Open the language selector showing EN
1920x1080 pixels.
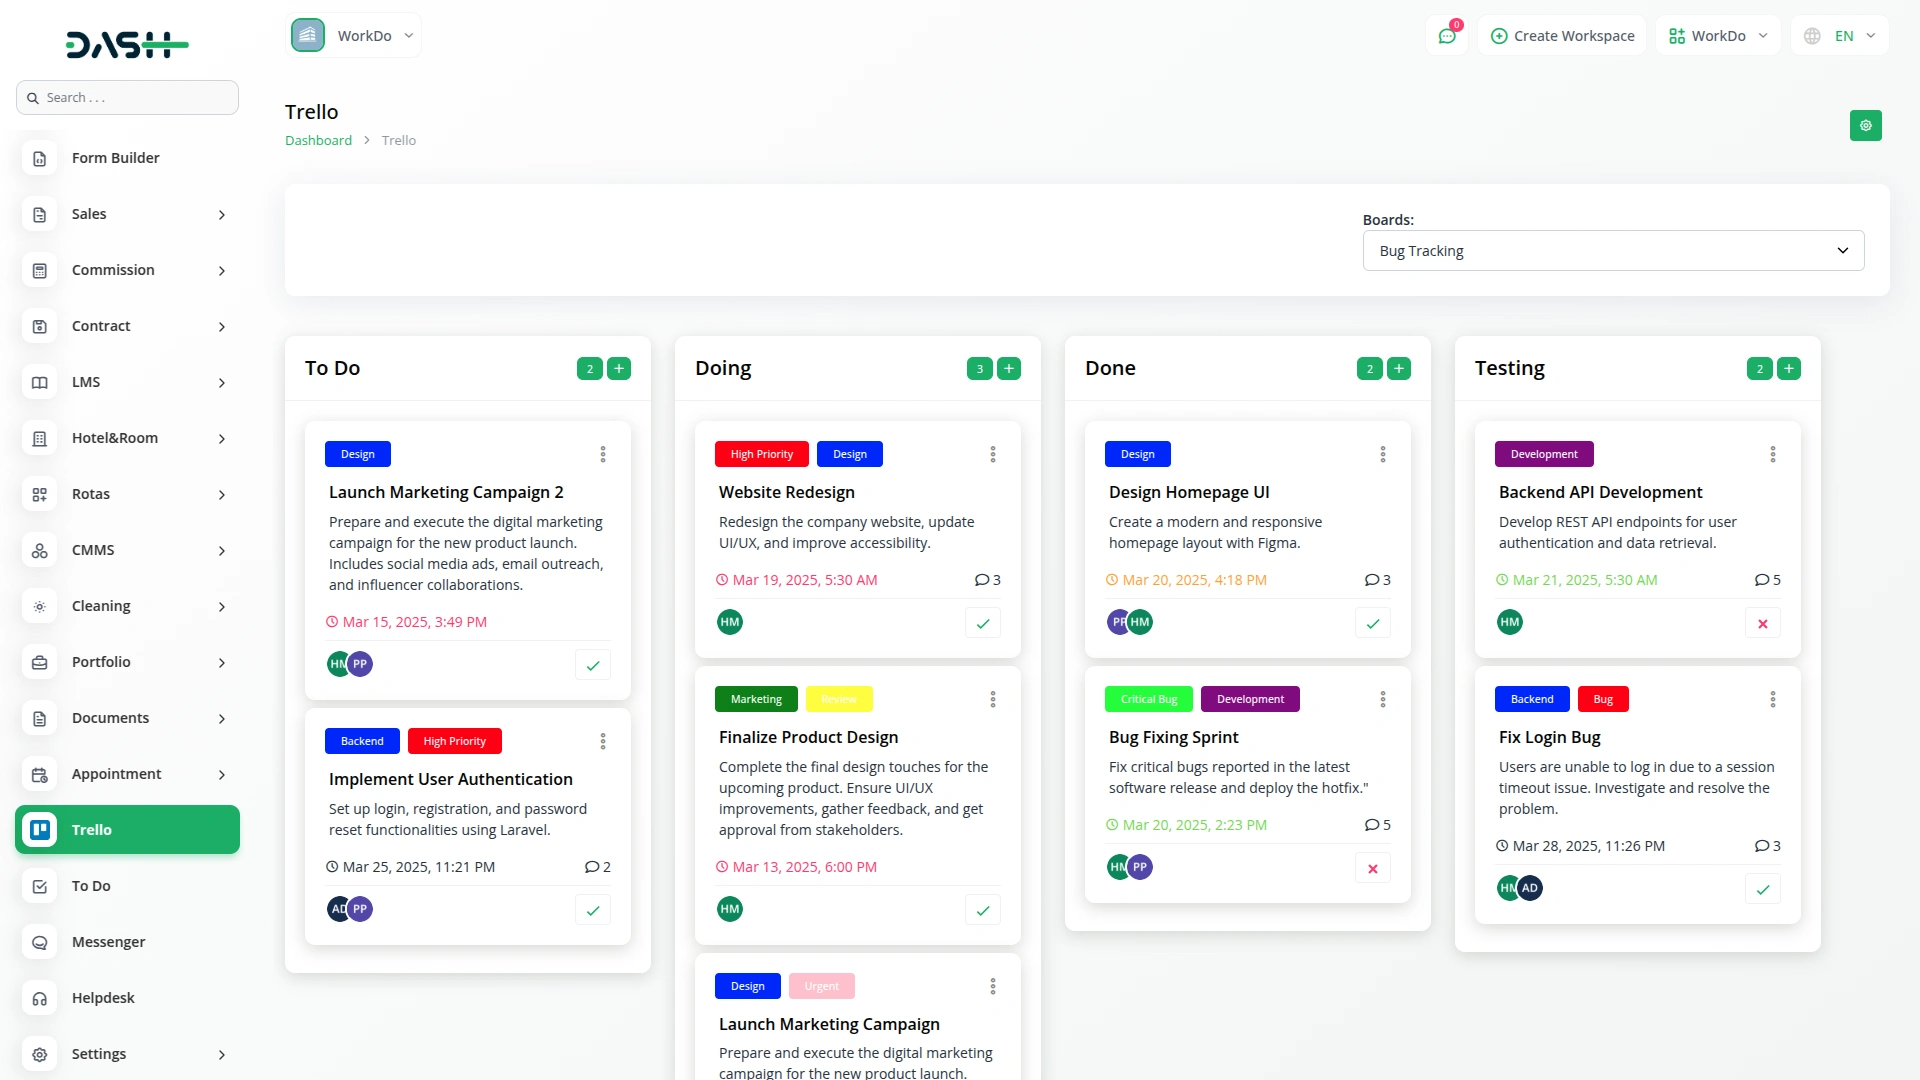point(1840,35)
